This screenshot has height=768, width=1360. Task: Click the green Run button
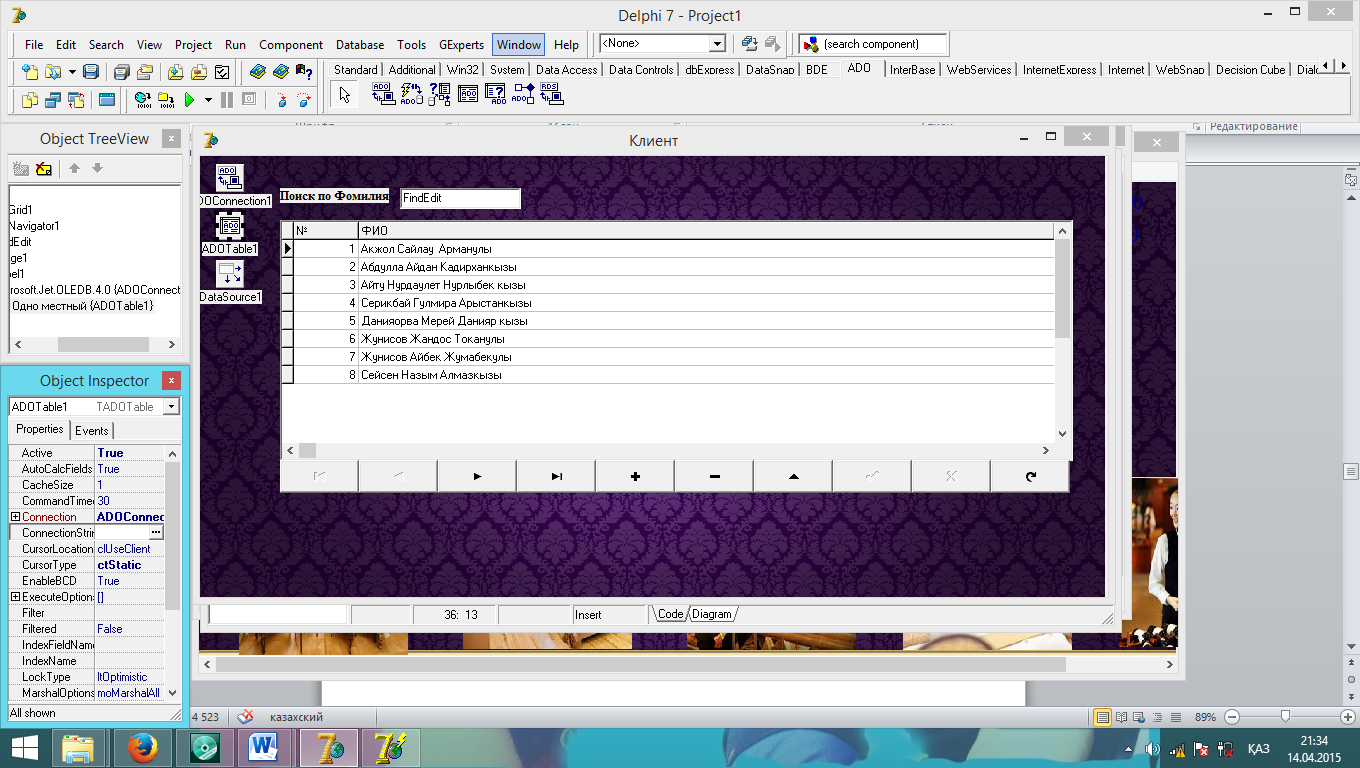pos(189,99)
